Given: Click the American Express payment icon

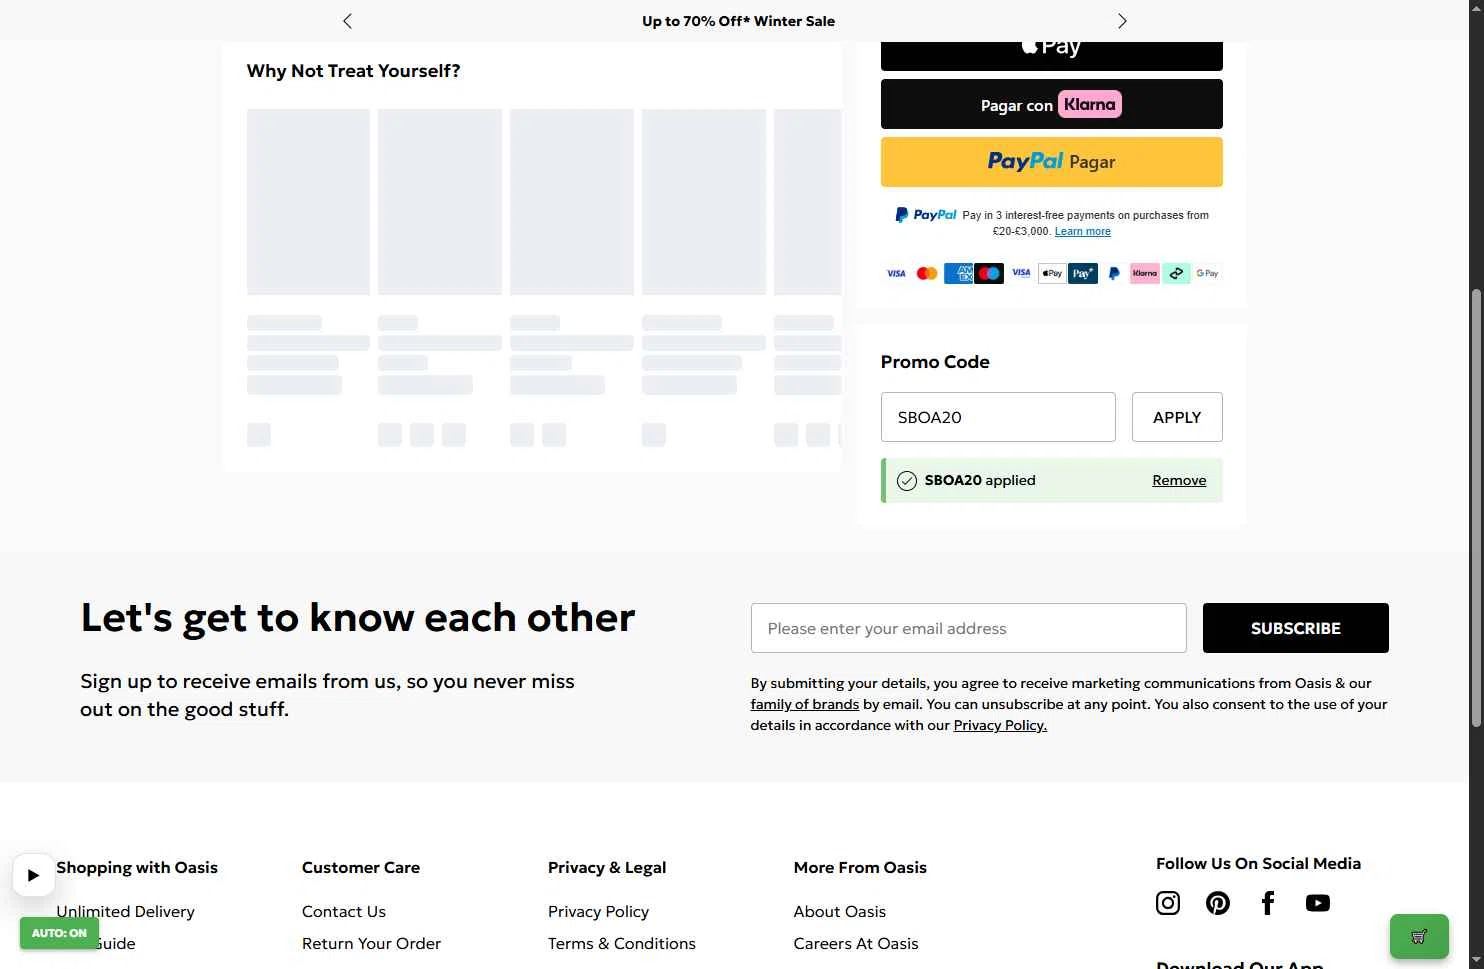Looking at the screenshot, I should click(958, 273).
